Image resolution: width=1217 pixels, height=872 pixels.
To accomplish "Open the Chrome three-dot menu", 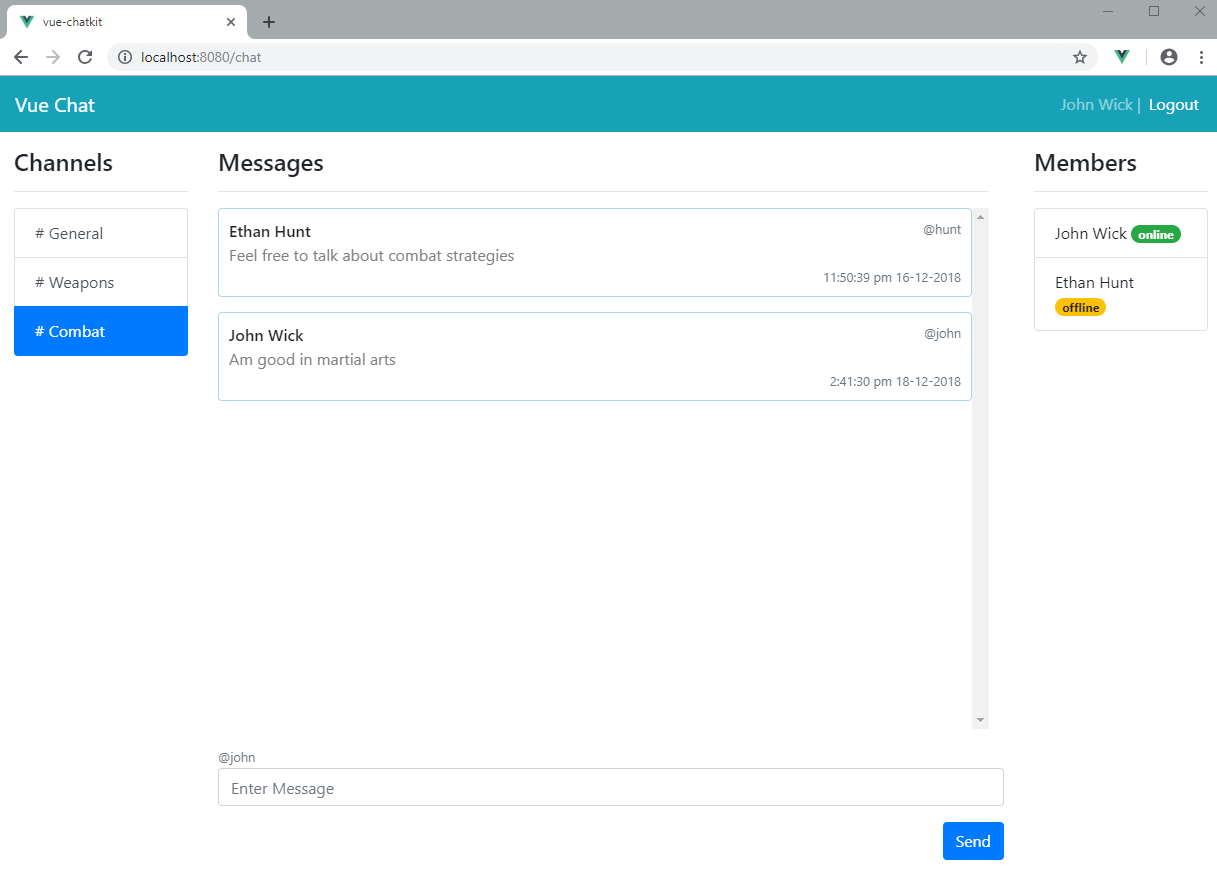I will (1201, 57).
